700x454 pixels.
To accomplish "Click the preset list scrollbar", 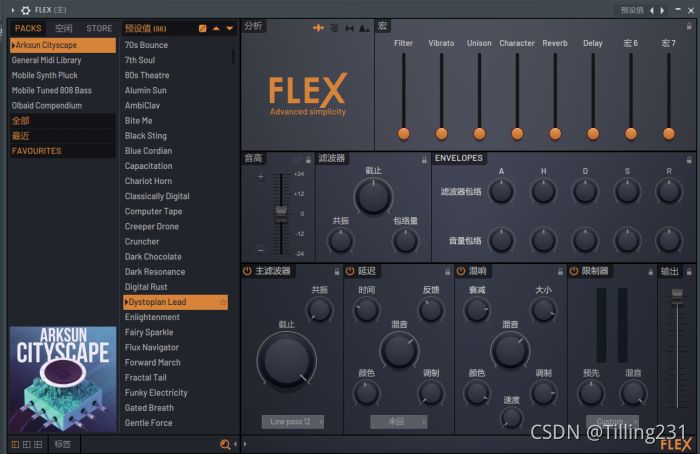I will [233, 56].
